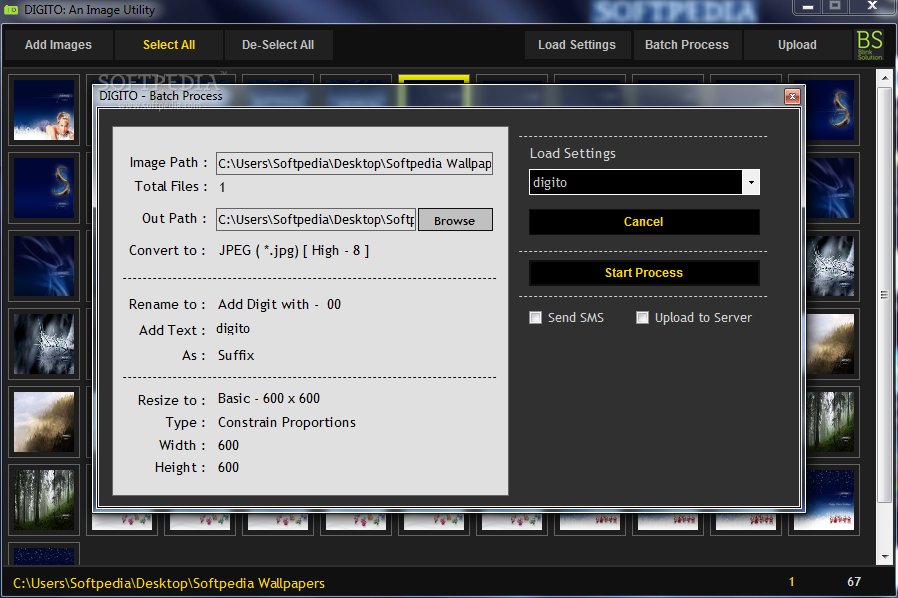
Task: Click the scrollbar down arrow
Action: (x=884, y=557)
